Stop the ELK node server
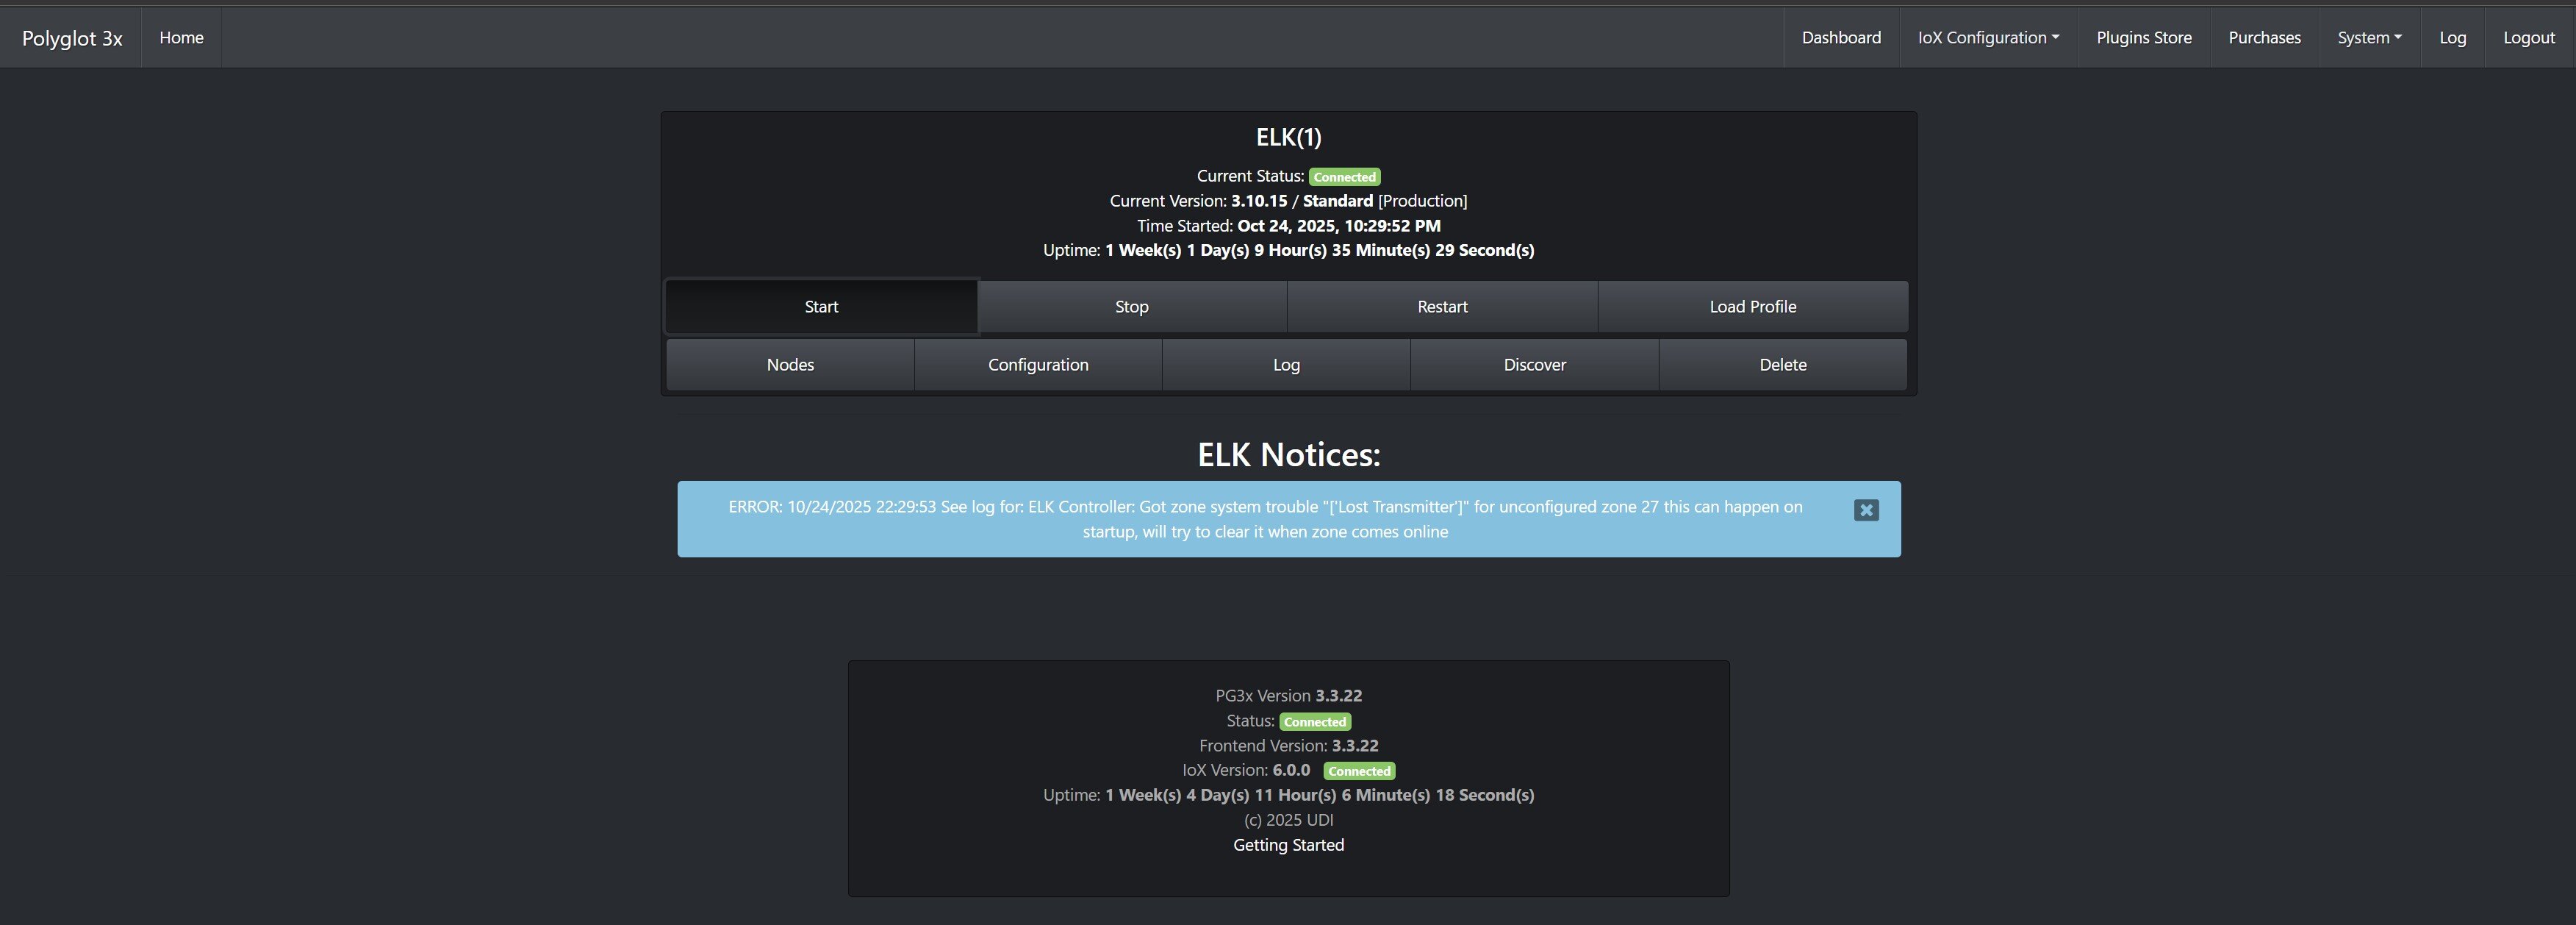 point(1131,307)
